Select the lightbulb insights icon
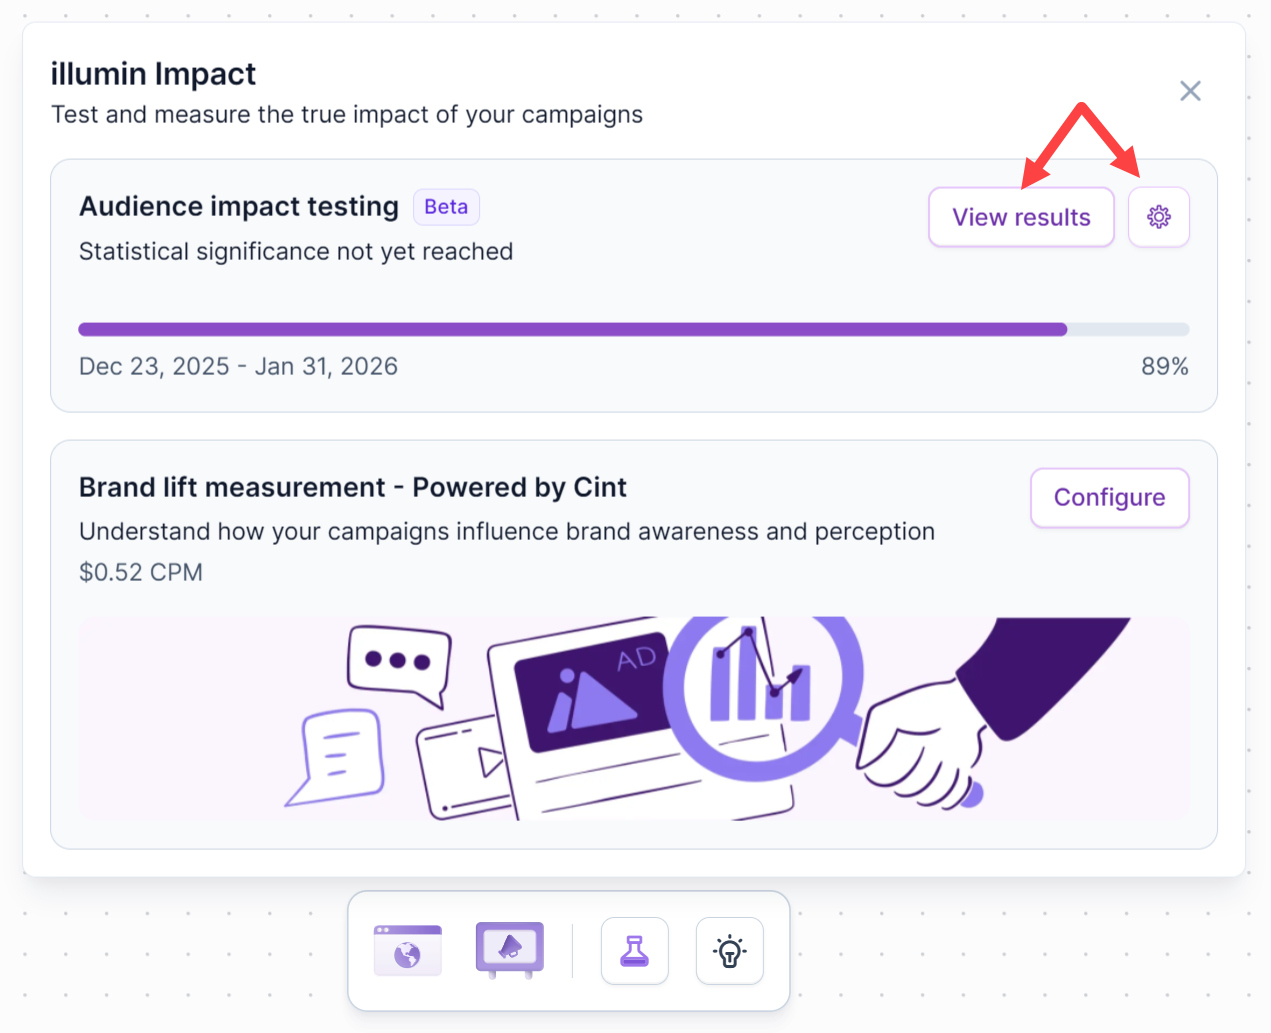The width and height of the screenshot is (1271, 1033). tap(729, 950)
